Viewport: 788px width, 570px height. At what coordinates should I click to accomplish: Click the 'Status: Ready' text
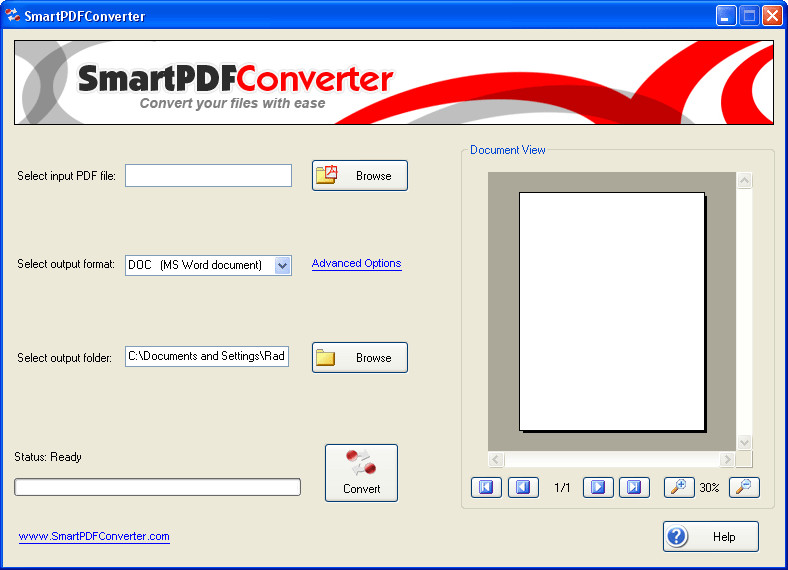click(48, 457)
